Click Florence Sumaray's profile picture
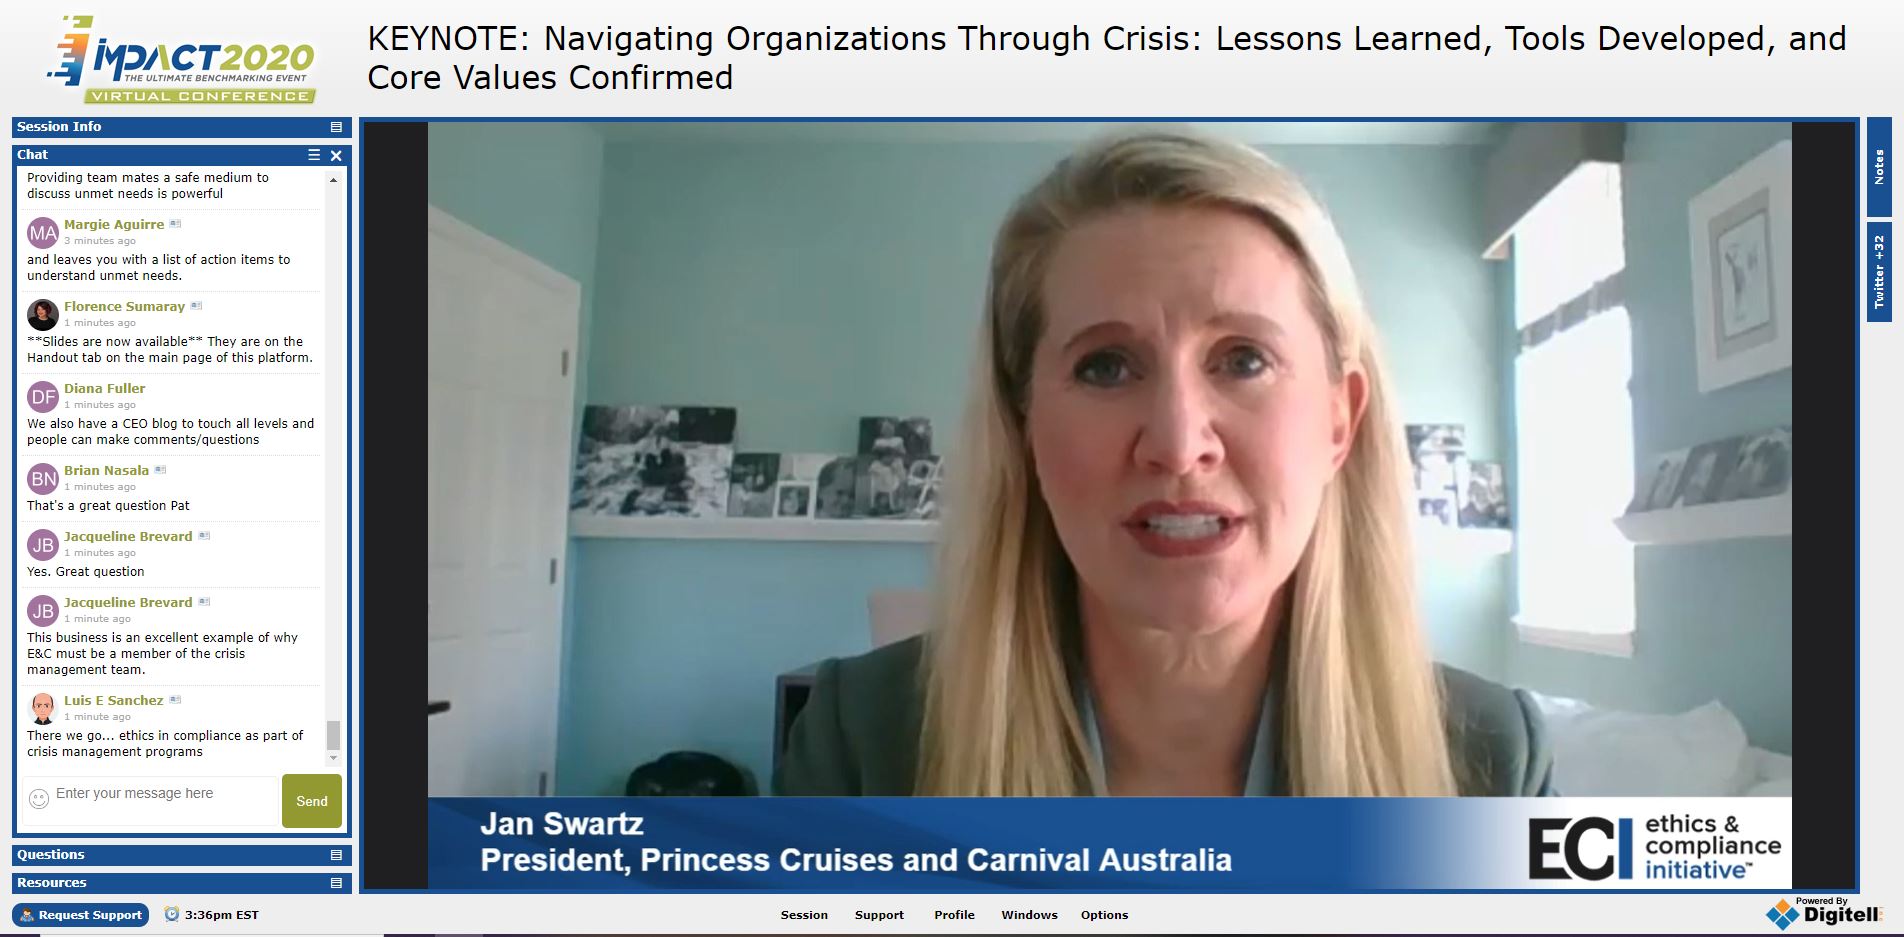Screen dimensions: 1904x937 43,314
